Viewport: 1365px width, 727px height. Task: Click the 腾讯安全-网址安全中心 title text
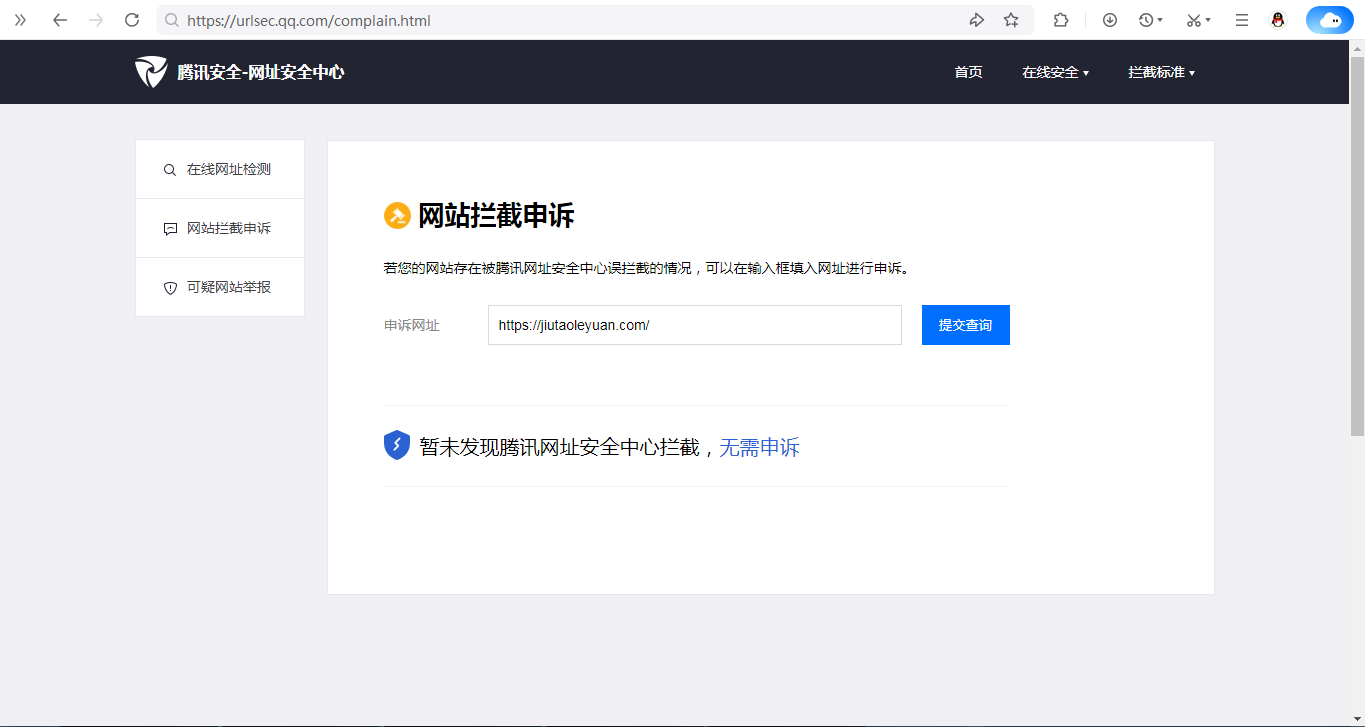pyautogui.click(x=261, y=72)
